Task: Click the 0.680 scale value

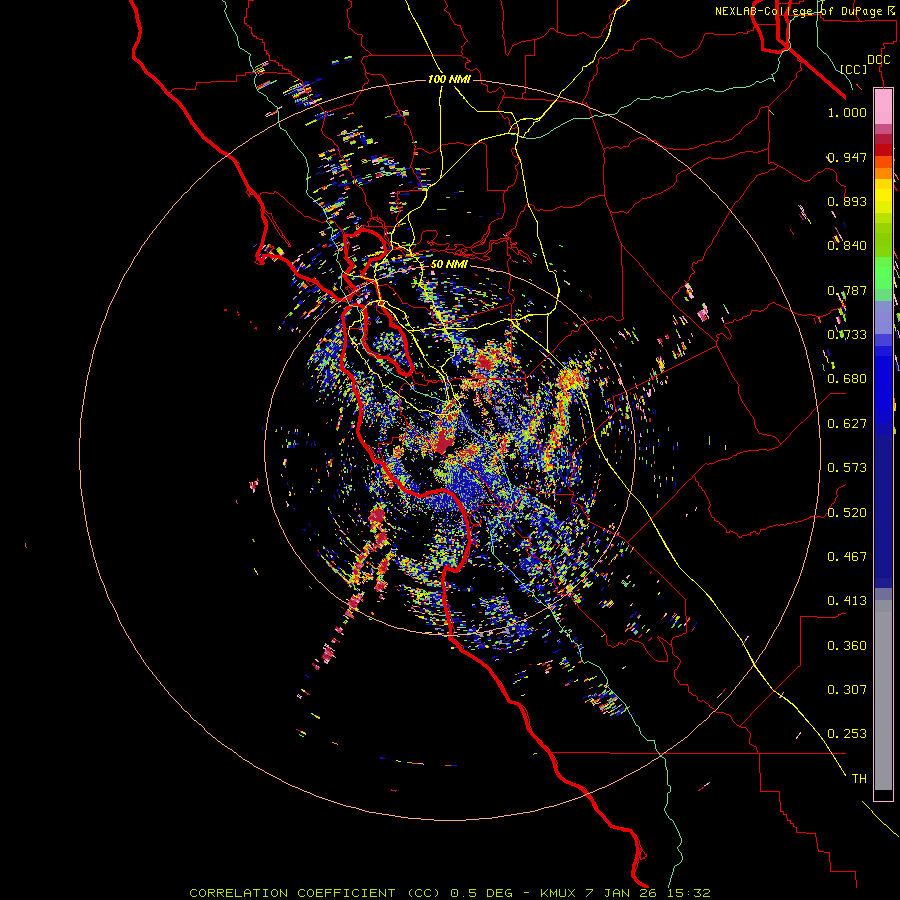Action: point(847,379)
